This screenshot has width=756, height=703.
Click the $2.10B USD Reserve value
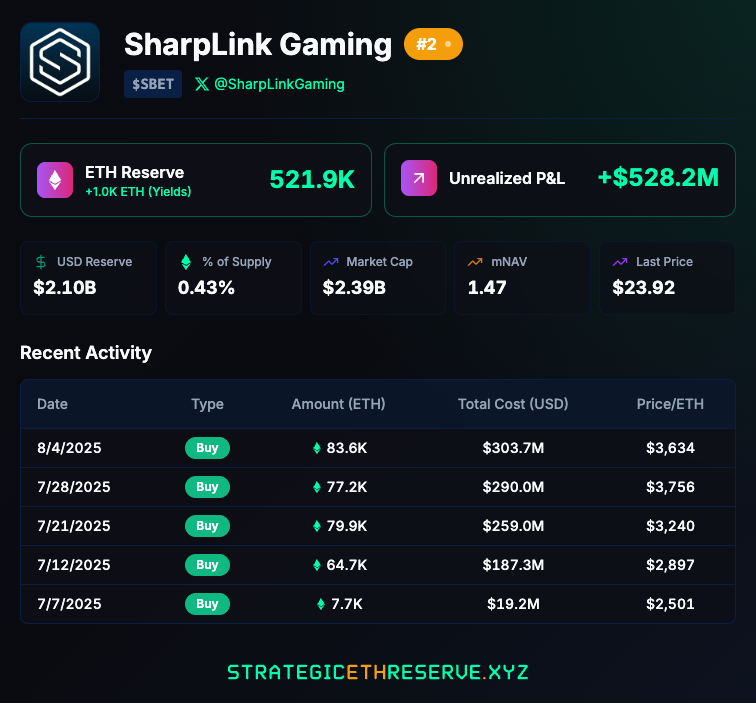(65, 288)
